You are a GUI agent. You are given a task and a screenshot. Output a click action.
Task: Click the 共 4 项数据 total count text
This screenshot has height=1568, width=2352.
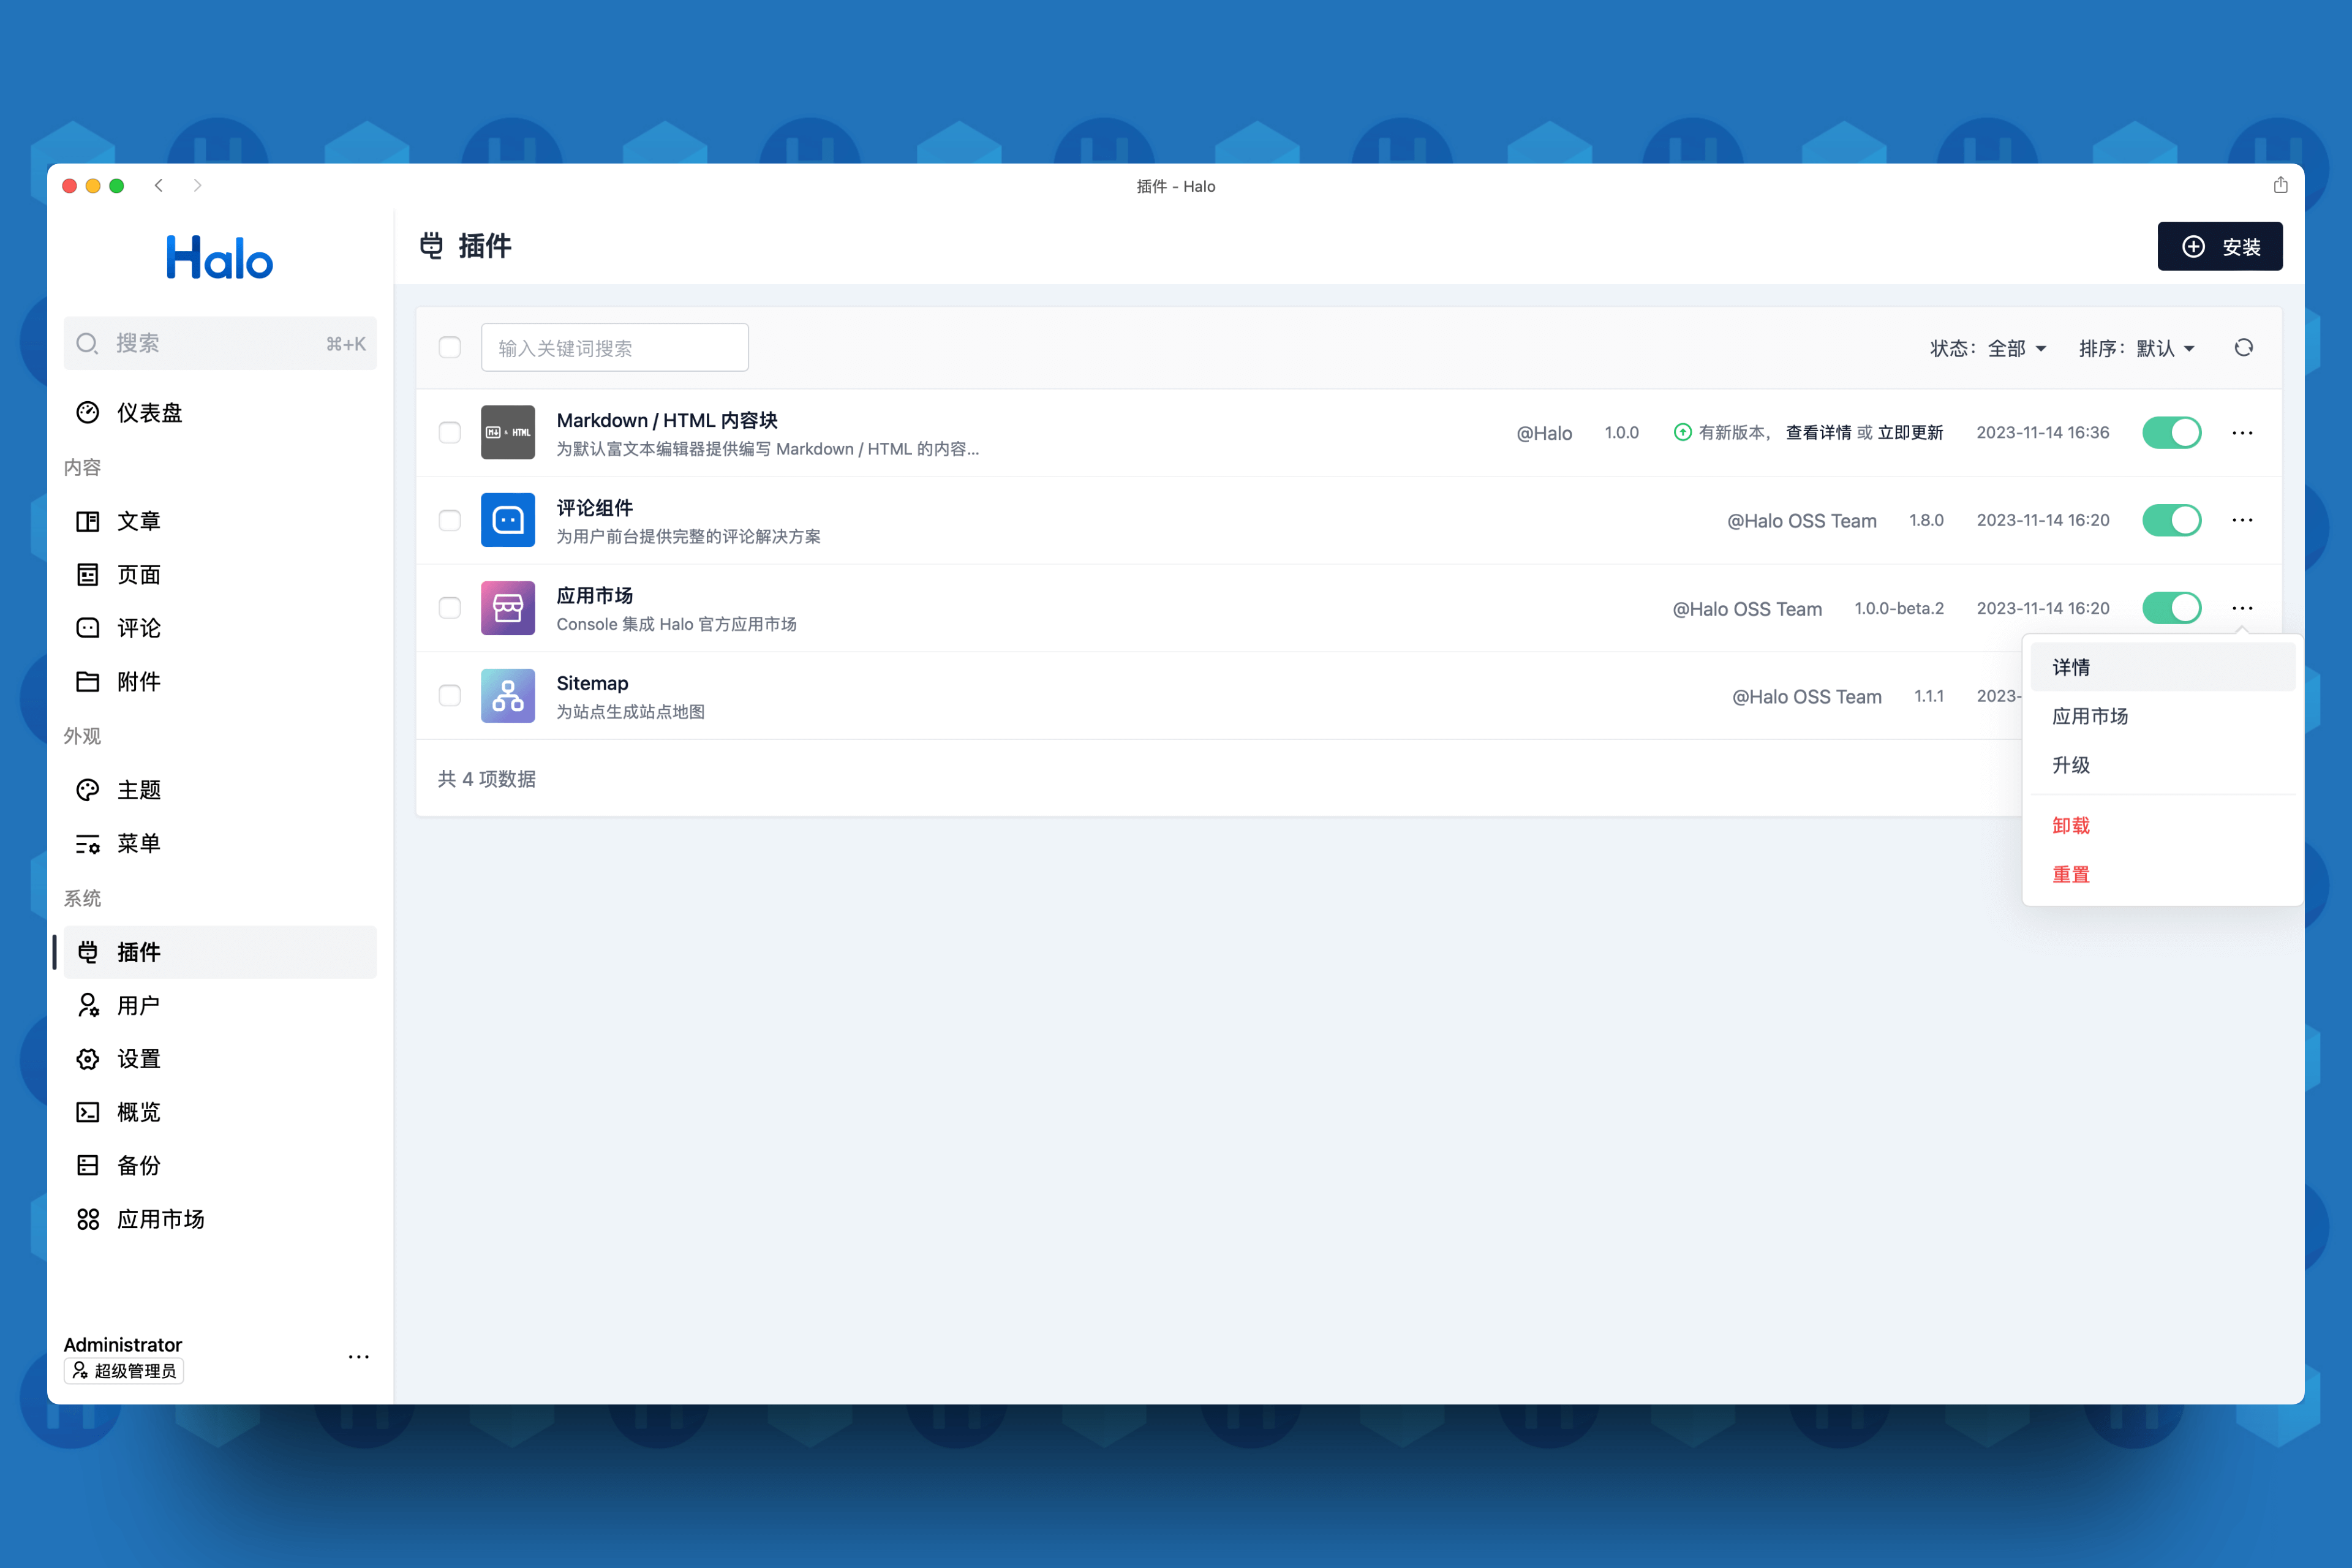pos(487,779)
